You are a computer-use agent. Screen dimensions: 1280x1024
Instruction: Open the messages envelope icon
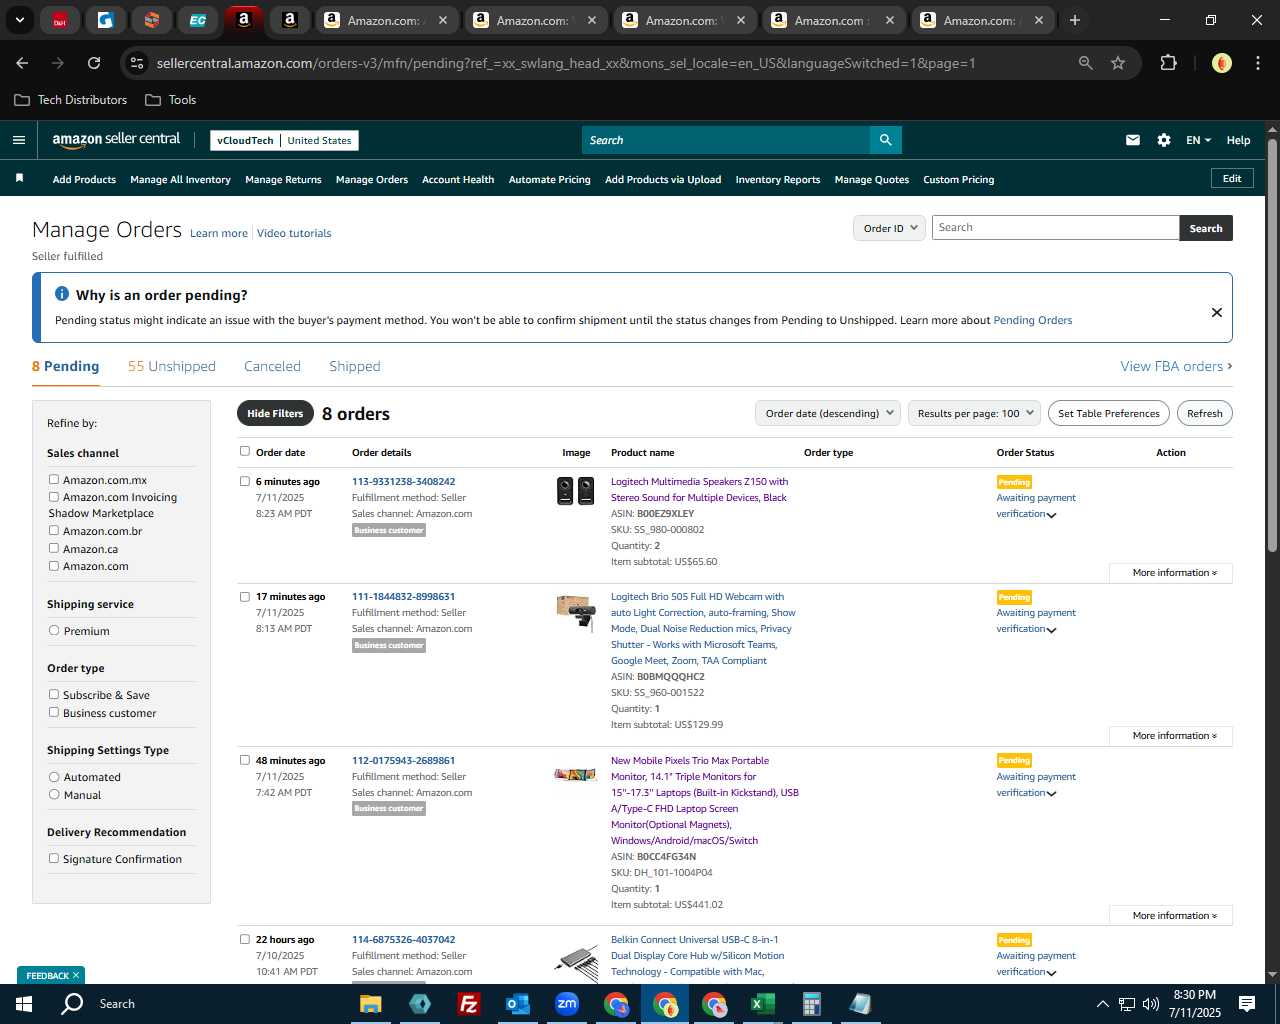[1133, 140]
